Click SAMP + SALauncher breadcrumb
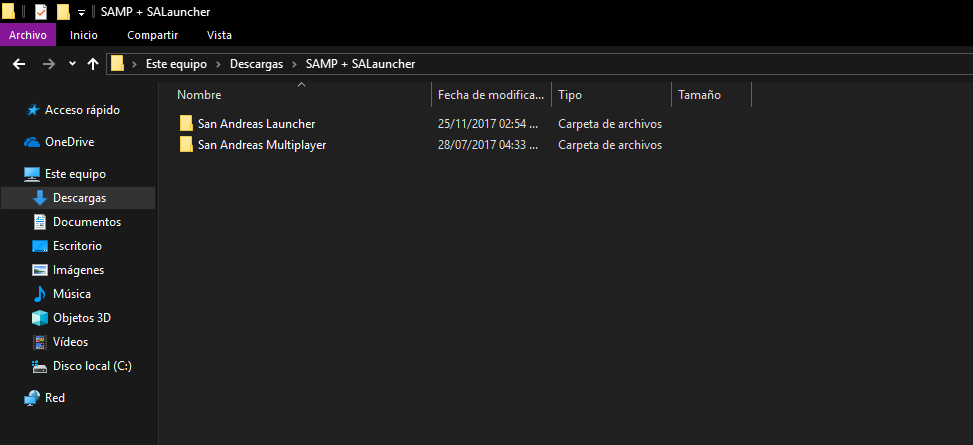The height and width of the screenshot is (445, 973). pos(361,64)
